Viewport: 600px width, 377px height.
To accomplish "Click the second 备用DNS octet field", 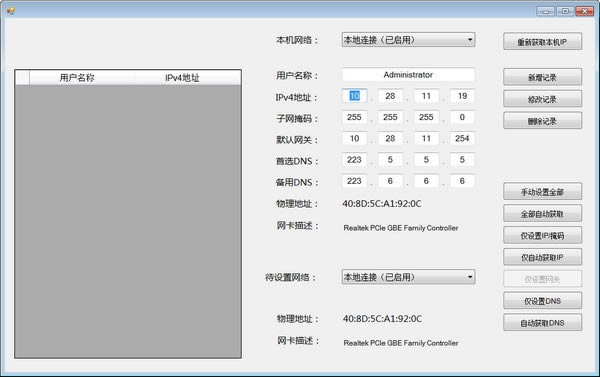I will (390, 181).
